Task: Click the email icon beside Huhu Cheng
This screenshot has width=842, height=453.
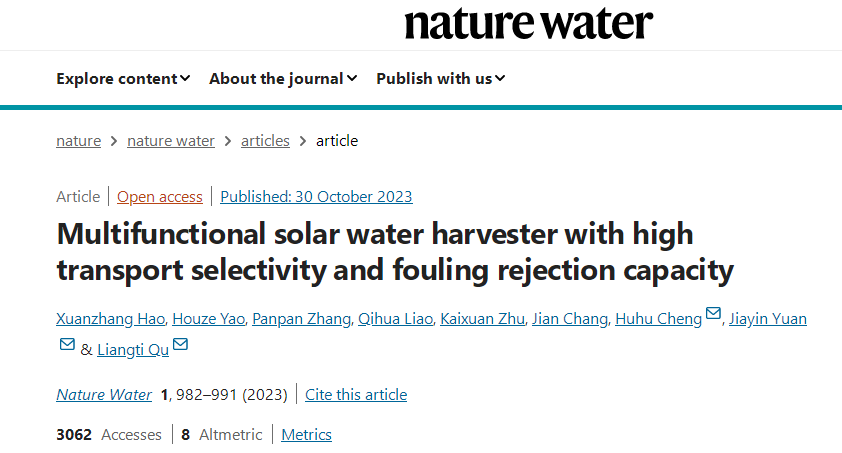Action: pyautogui.click(x=713, y=313)
